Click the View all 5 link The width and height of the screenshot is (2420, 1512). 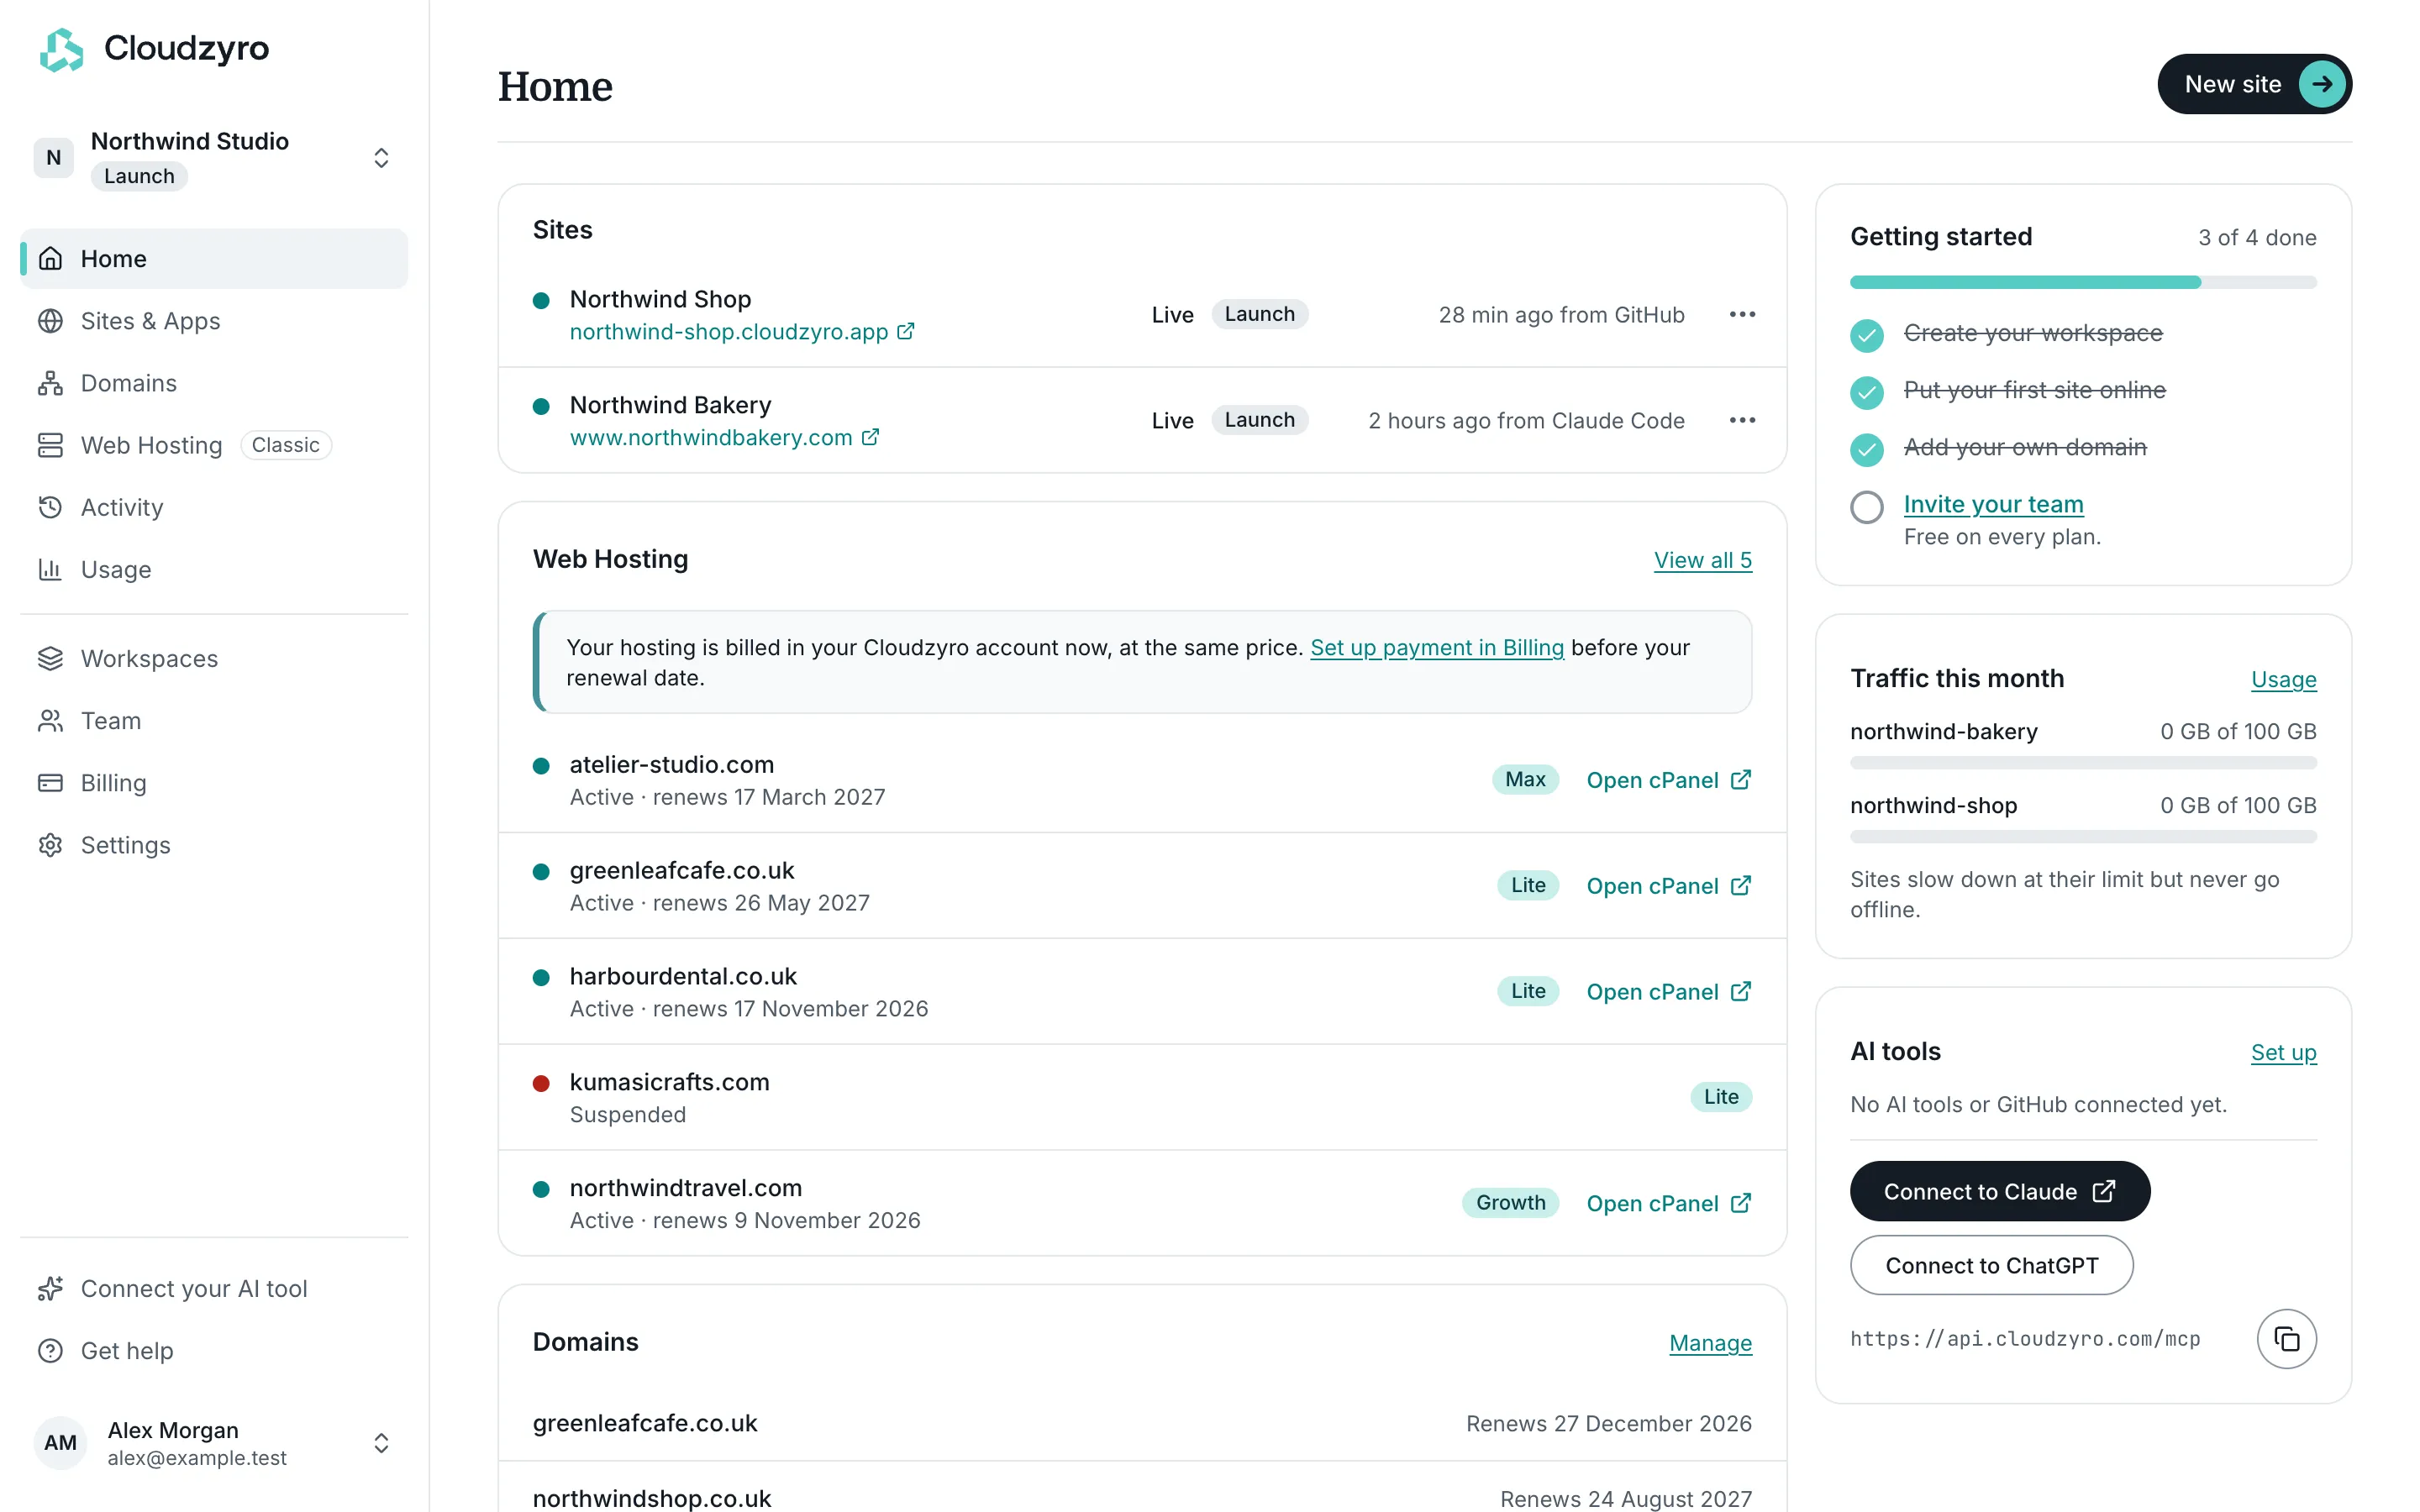(x=1702, y=560)
